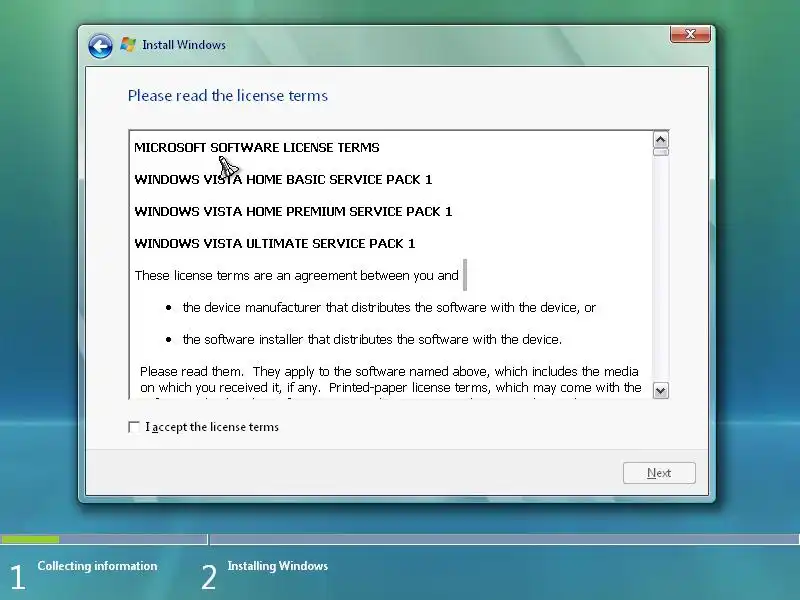Screen dimensions: 800x600
Task: Click the bullet about the software installer
Action: 372,340
